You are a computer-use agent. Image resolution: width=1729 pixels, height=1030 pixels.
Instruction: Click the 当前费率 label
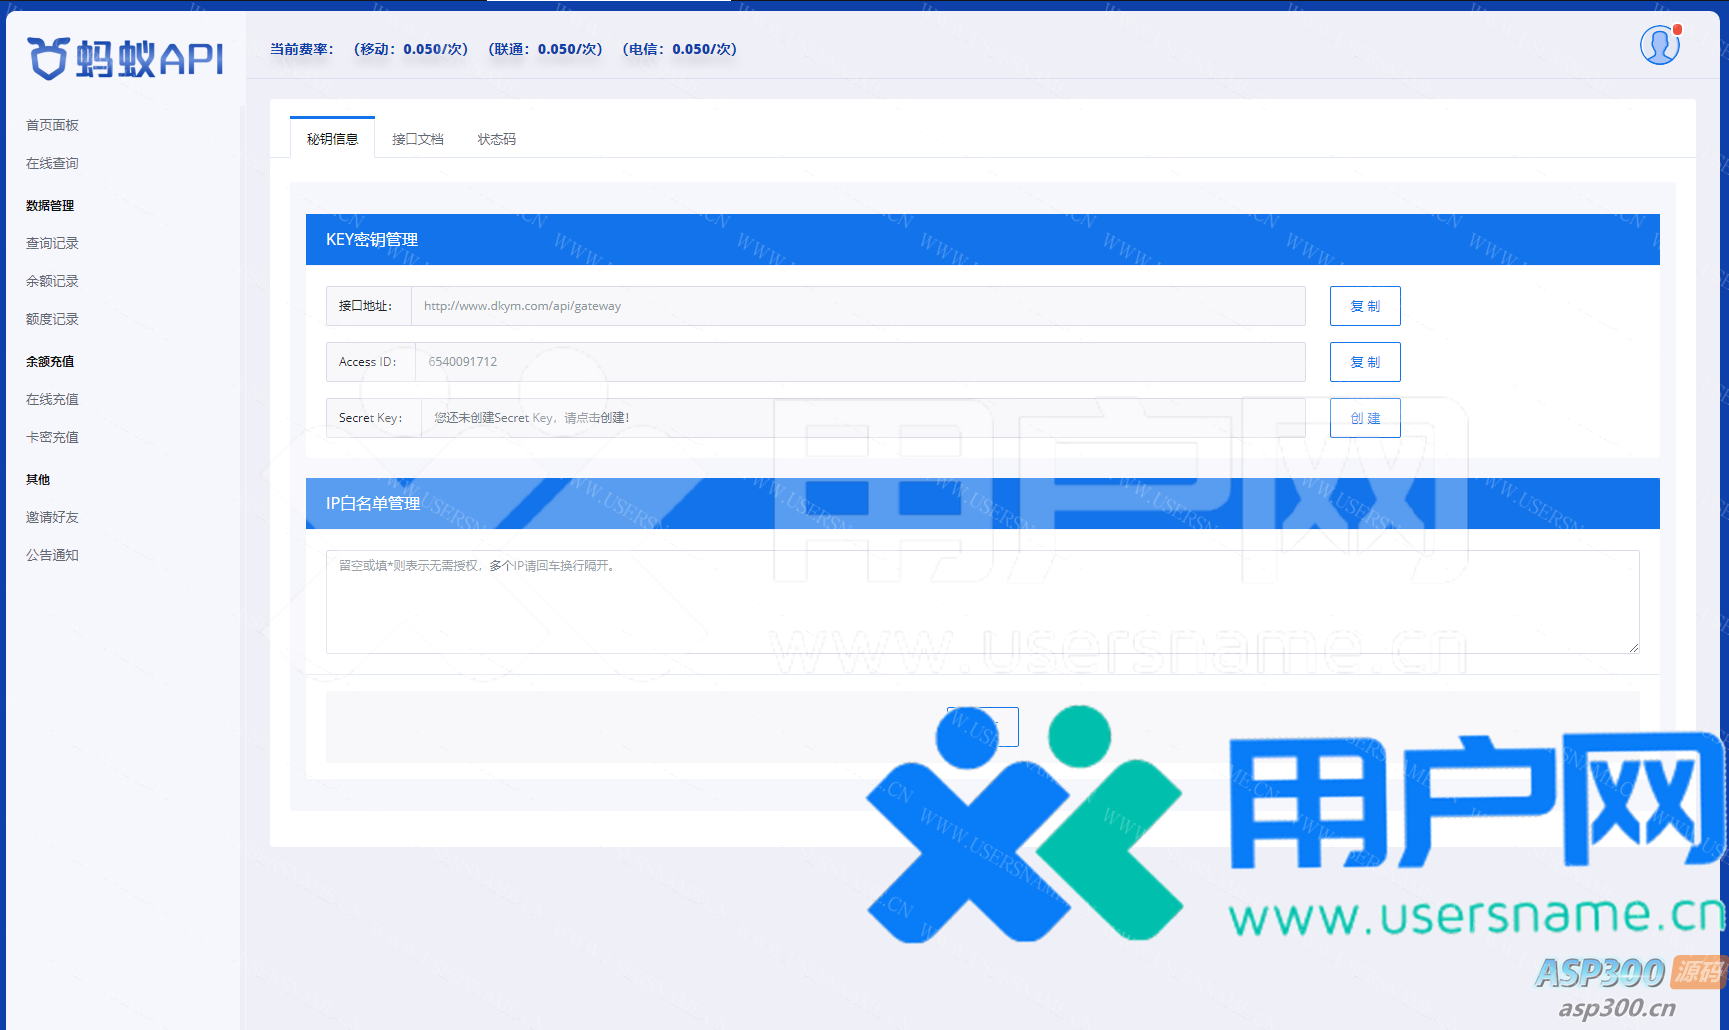tap(302, 49)
